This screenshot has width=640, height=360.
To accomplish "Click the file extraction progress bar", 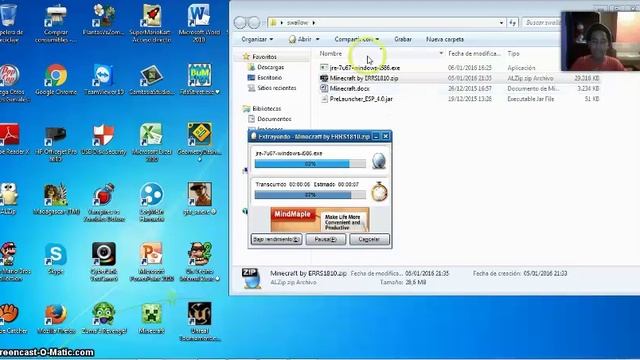I will [310, 164].
